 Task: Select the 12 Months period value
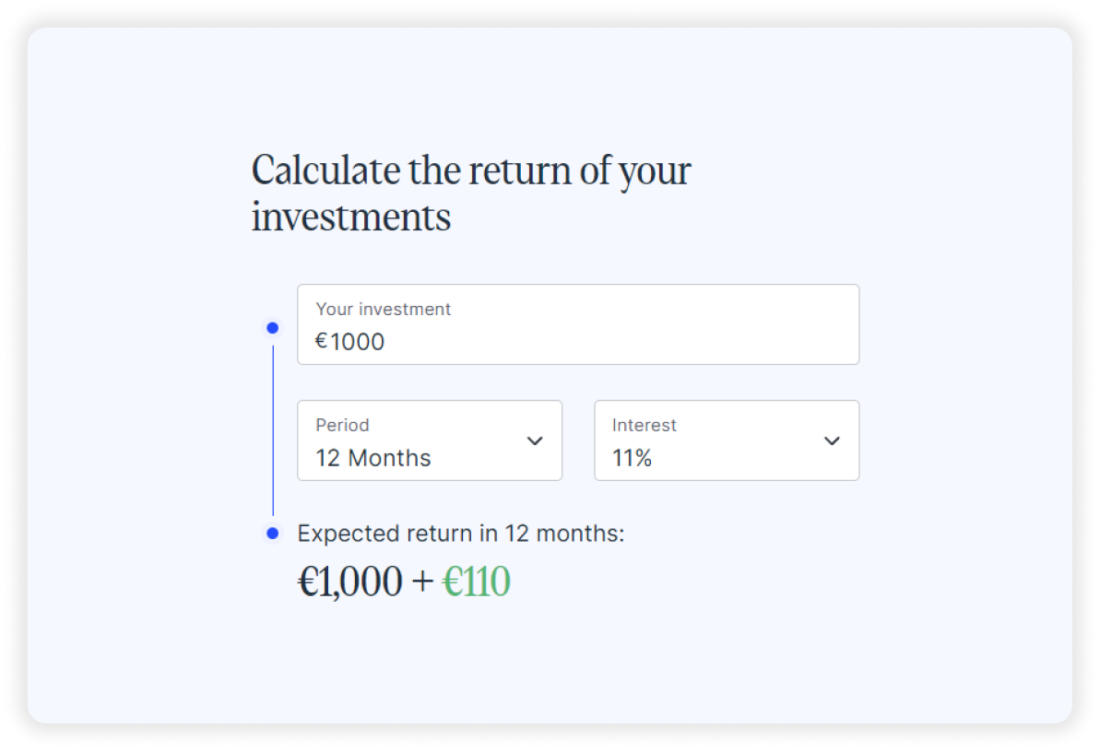point(372,457)
